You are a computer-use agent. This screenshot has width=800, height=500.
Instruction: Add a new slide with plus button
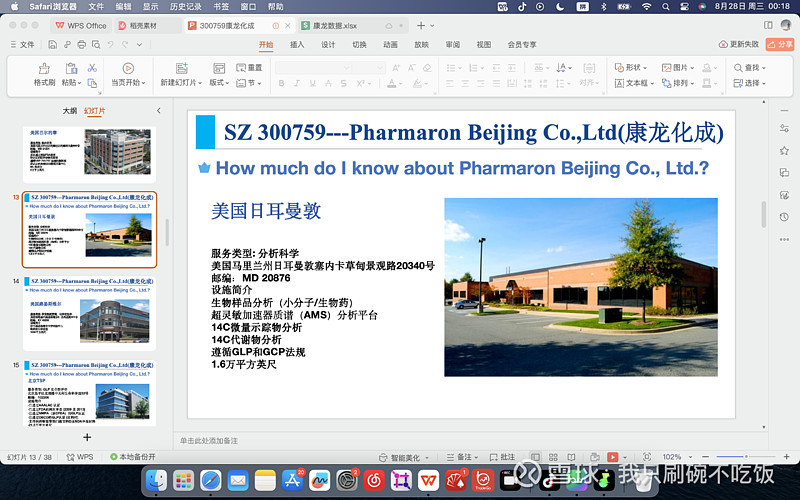87,437
